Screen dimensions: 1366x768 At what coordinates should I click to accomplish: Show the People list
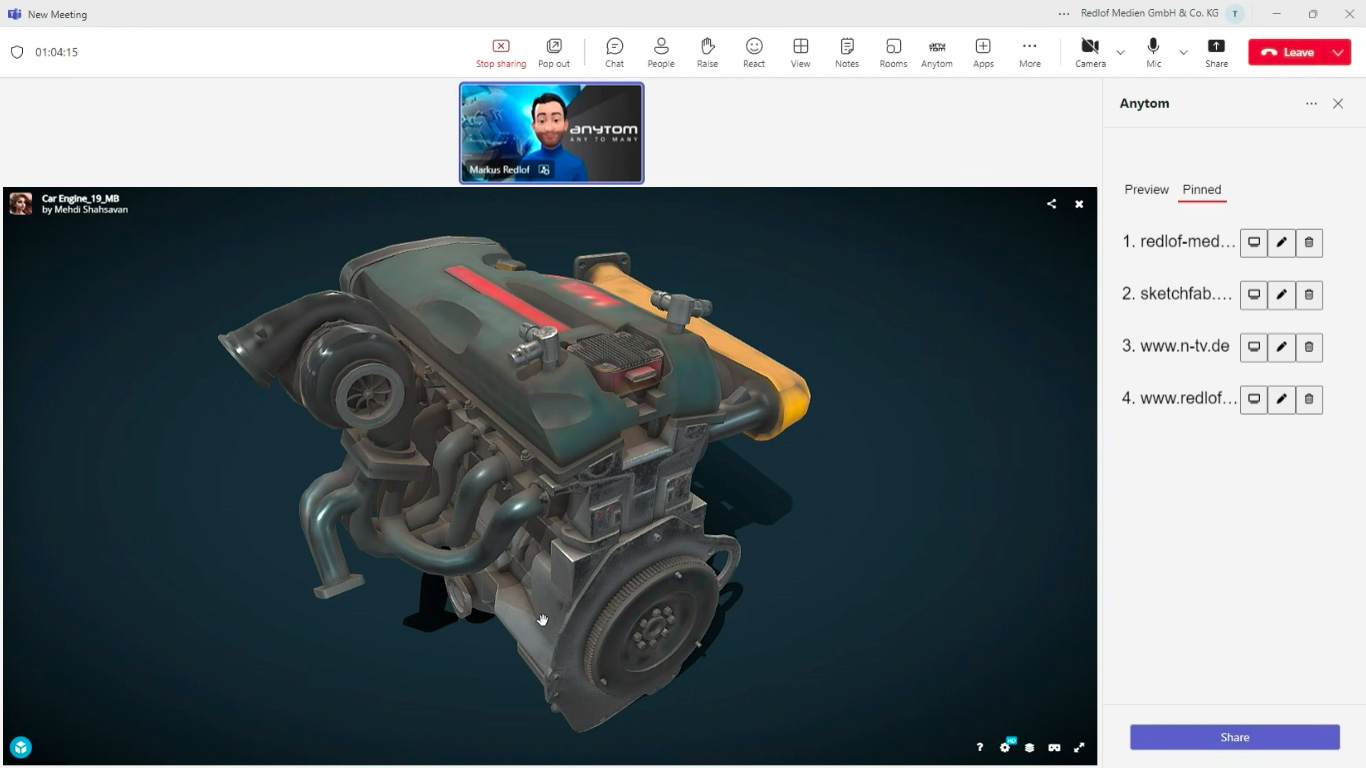point(661,53)
